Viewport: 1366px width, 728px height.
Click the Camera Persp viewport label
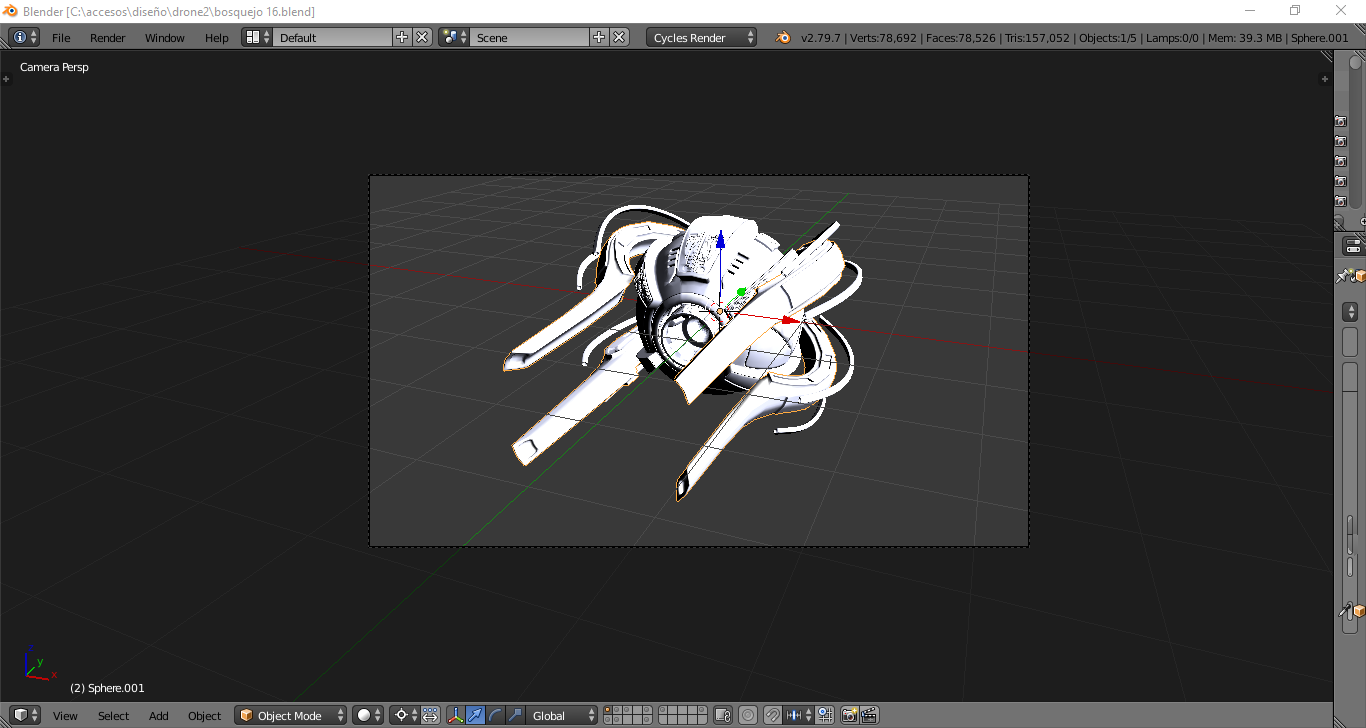54,67
